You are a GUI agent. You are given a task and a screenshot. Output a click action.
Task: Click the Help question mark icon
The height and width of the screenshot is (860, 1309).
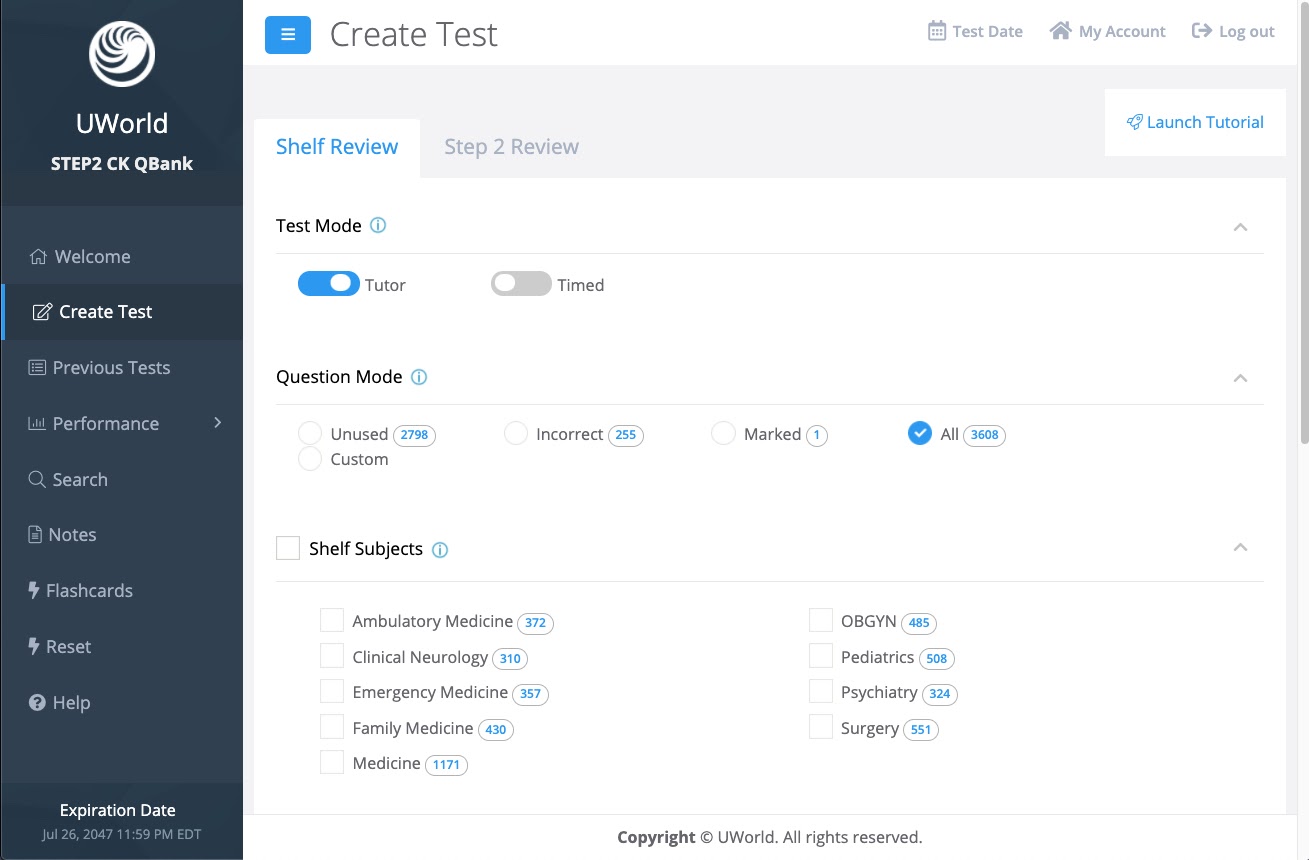click(37, 702)
